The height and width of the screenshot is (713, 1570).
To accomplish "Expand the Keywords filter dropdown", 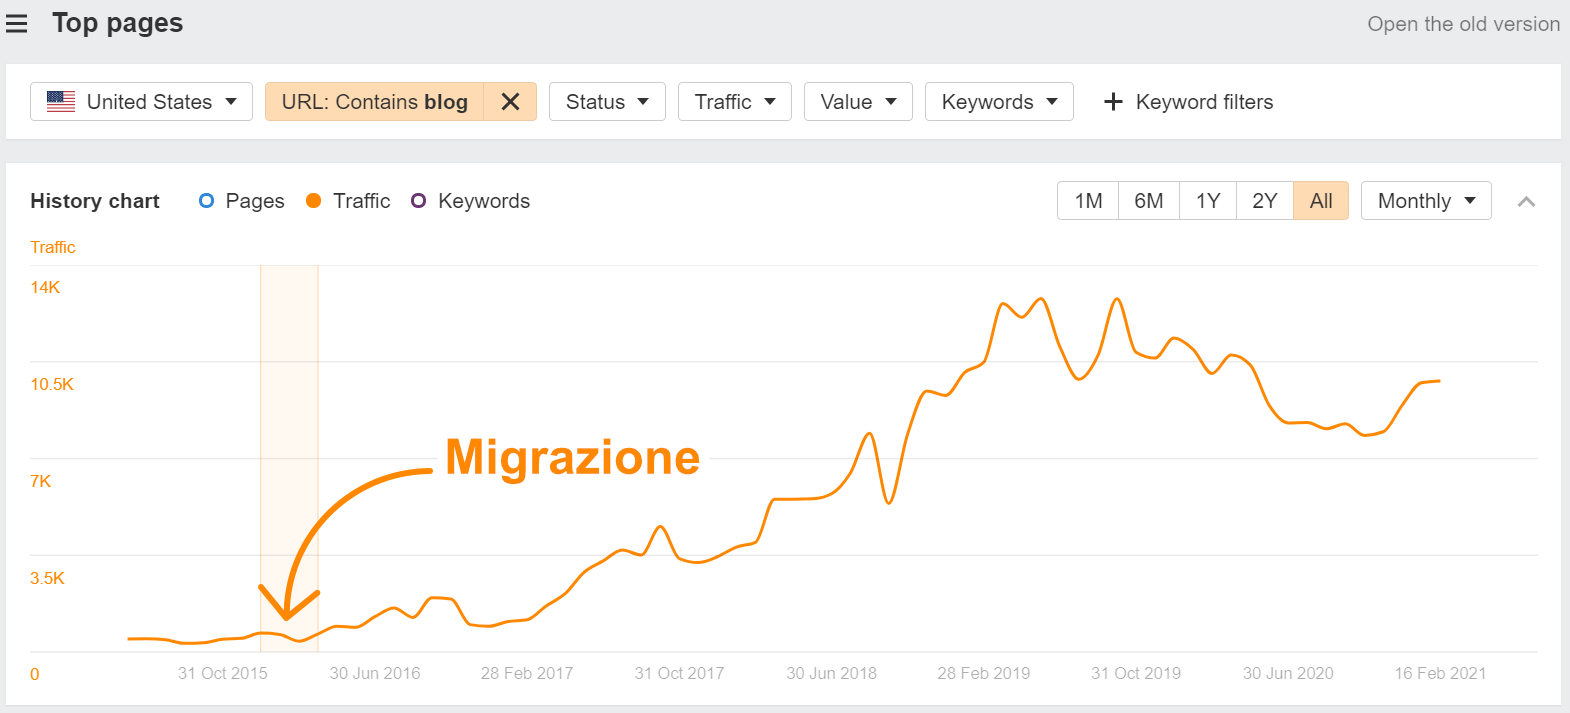I will click(x=998, y=102).
